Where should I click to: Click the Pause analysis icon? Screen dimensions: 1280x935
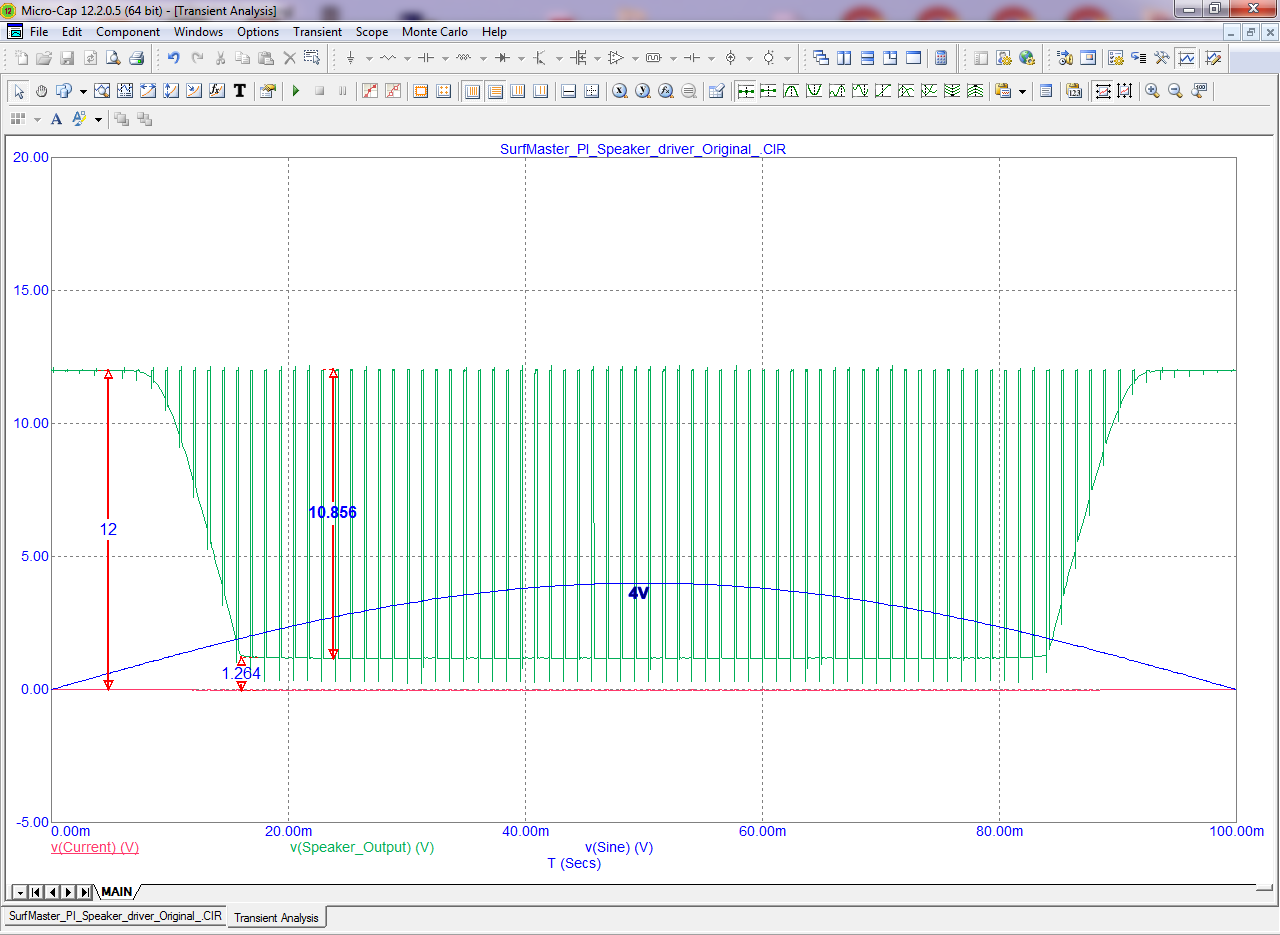coord(342,91)
